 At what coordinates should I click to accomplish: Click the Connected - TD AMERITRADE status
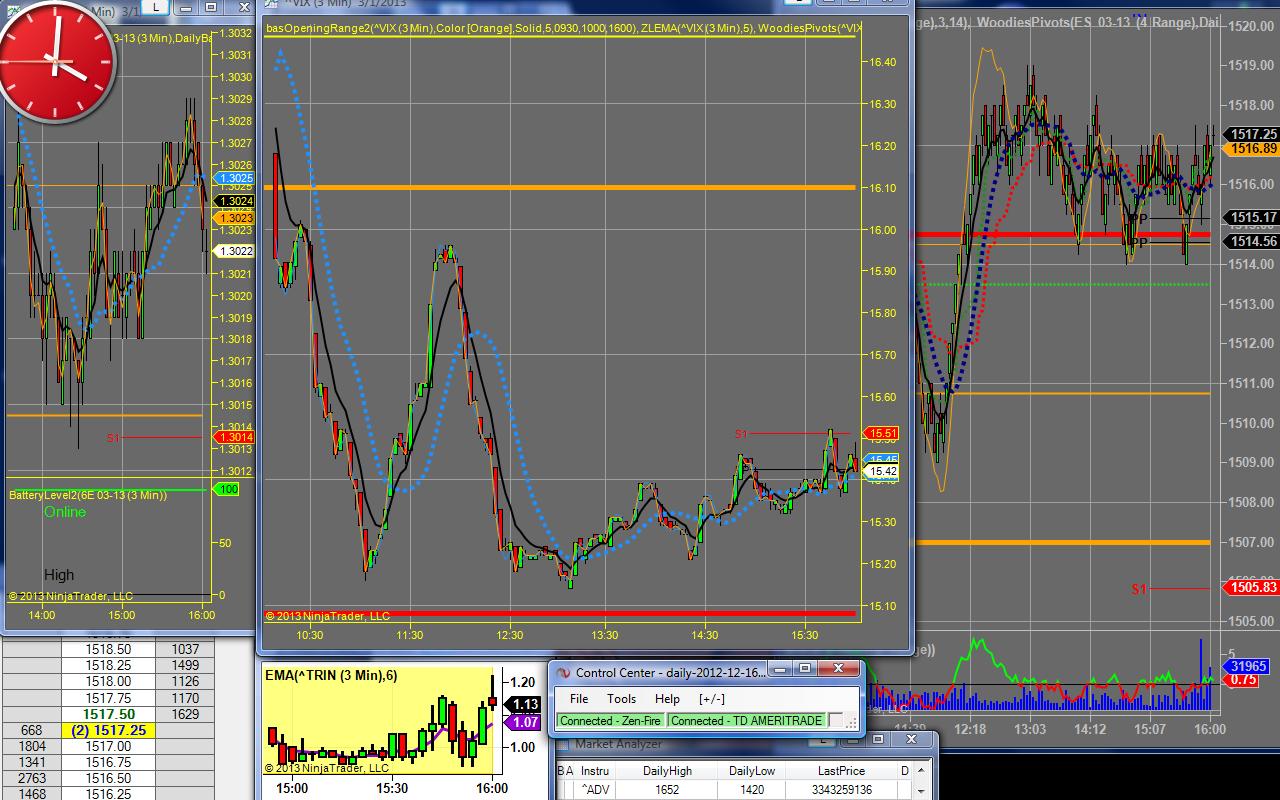746,720
